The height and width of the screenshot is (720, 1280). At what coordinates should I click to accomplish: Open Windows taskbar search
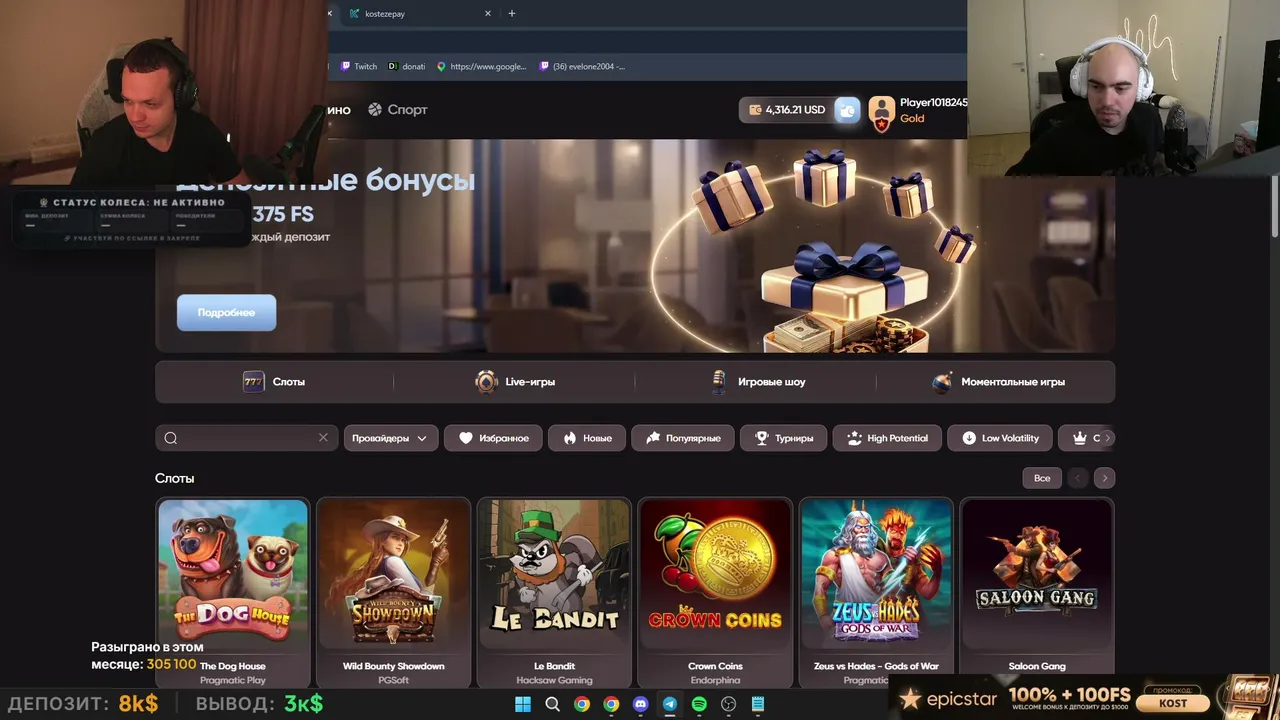552,704
